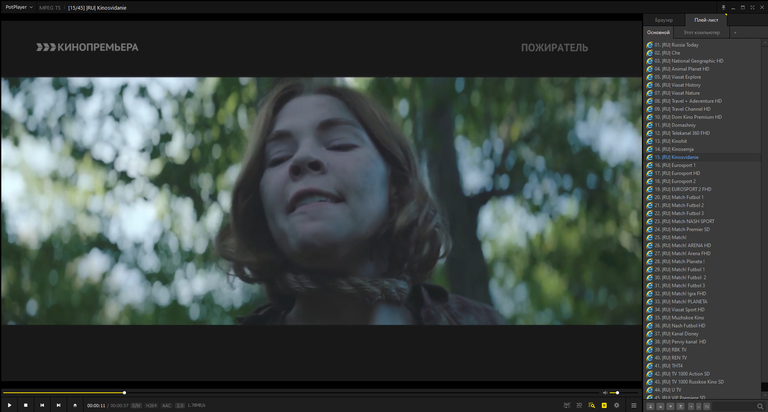Skip to the next playlist item
This screenshot has width=768, height=412.
[58, 405]
